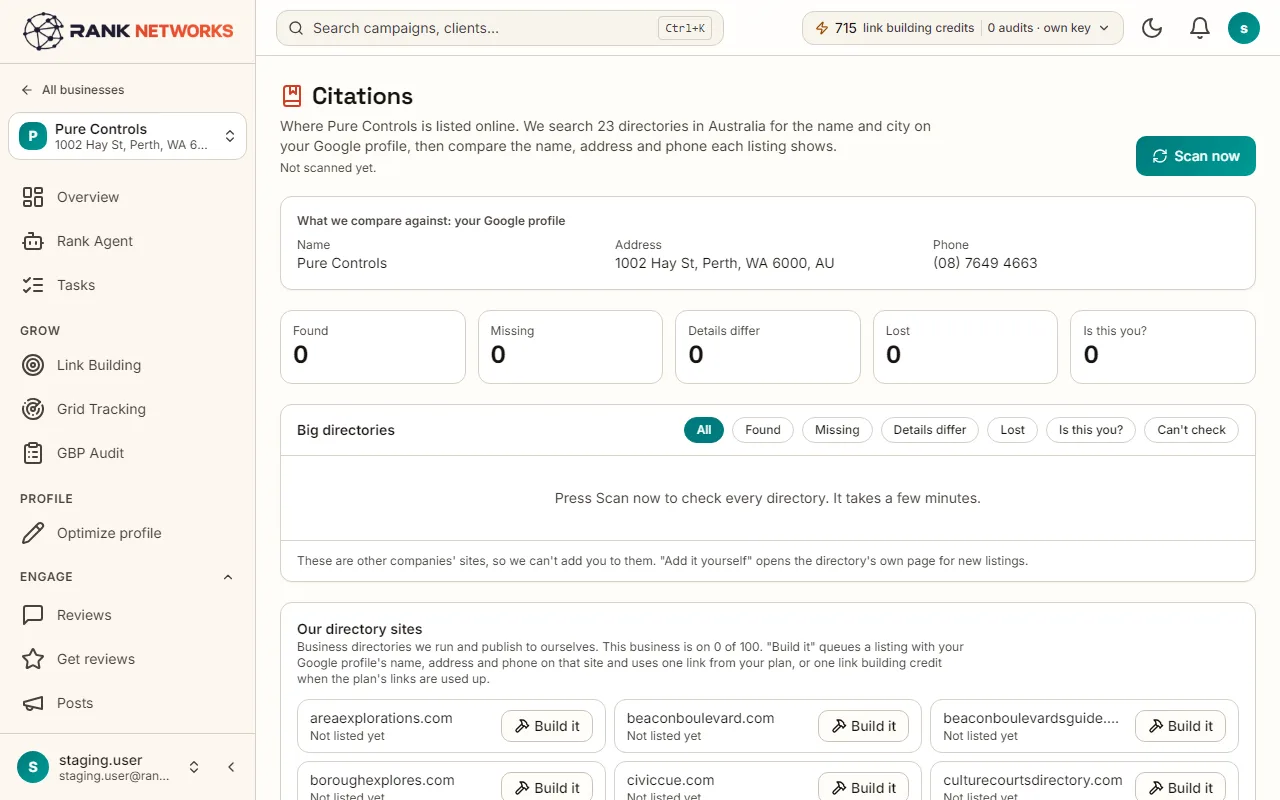This screenshot has height=800, width=1280.
Task: Click address 1002 Hay St, Perth, WA 6000, AU
Action: [x=725, y=263]
